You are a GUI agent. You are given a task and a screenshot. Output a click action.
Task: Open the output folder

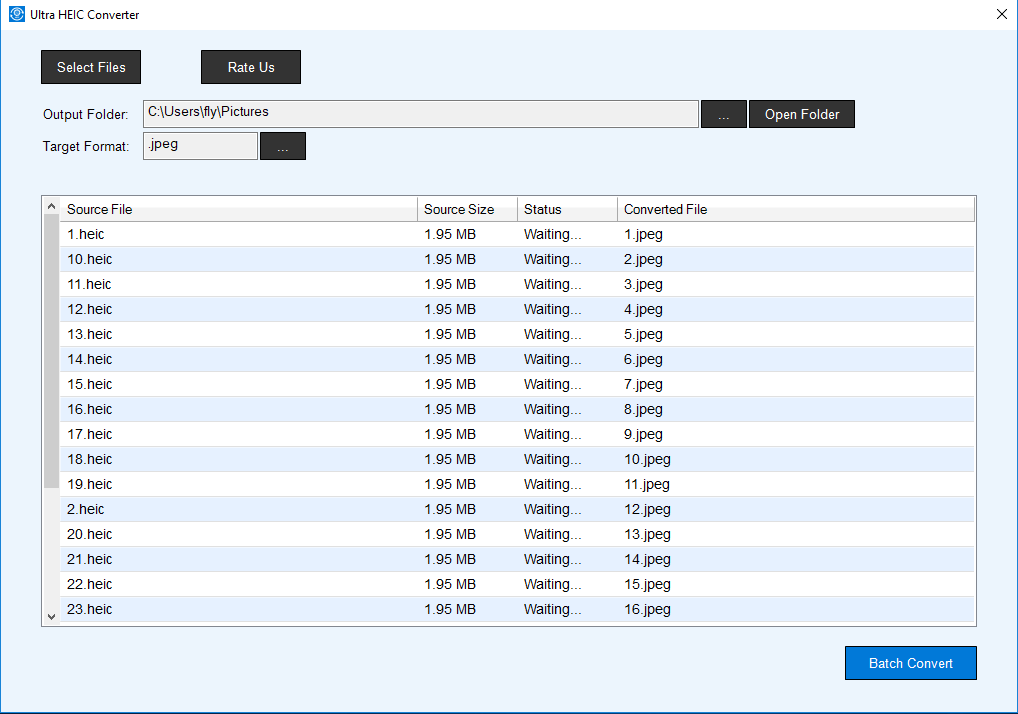(x=802, y=114)
